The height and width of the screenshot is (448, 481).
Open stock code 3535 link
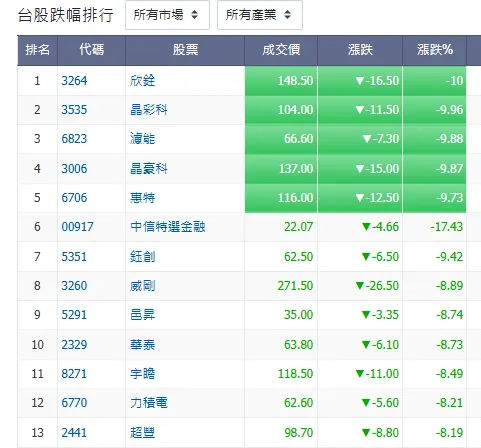click(74, 110)
